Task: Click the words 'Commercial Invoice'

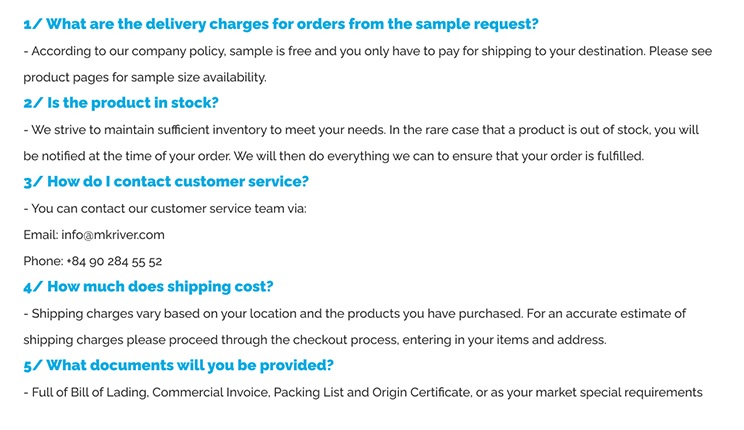Action: point(210,392)
